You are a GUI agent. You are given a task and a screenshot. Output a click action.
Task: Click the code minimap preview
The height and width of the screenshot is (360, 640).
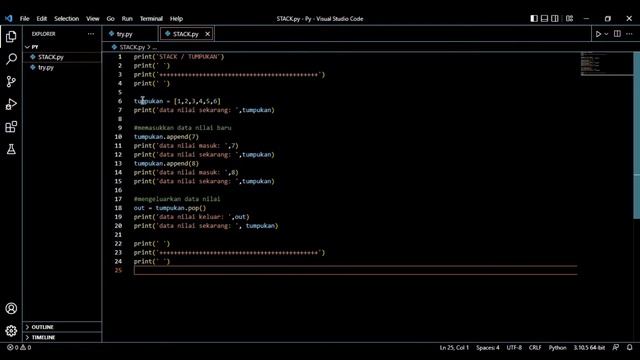tap(606, 64)
